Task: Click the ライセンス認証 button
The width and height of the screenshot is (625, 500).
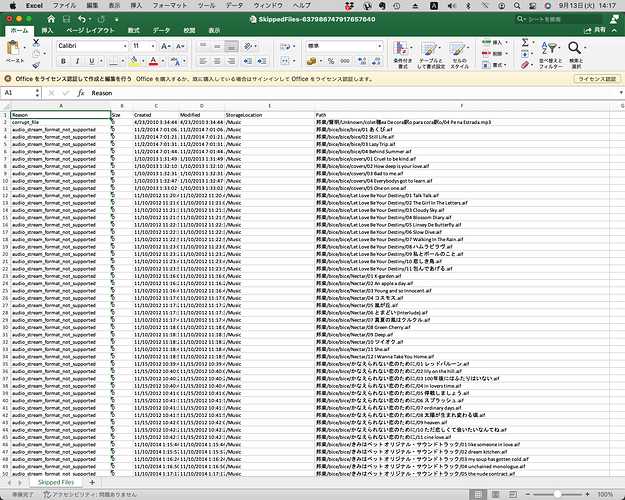Action: click(x=597, y=79)
